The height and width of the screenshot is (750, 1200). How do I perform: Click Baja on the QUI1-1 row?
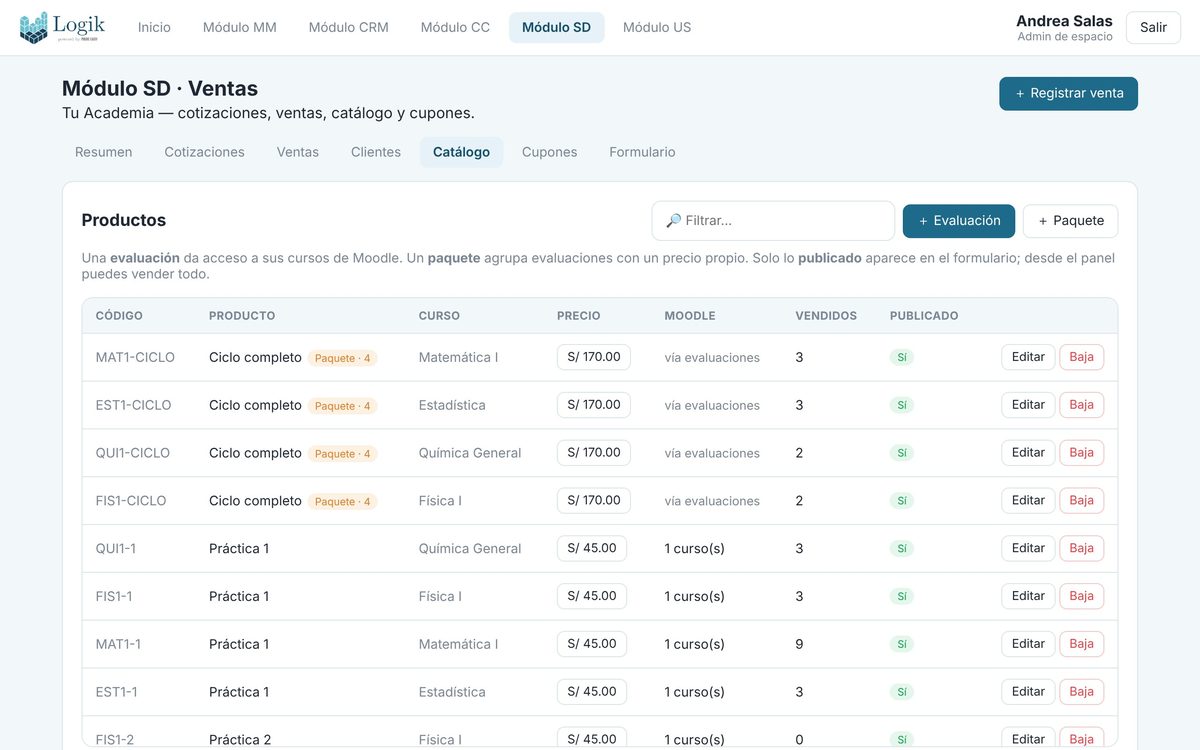coord(1081,548)
